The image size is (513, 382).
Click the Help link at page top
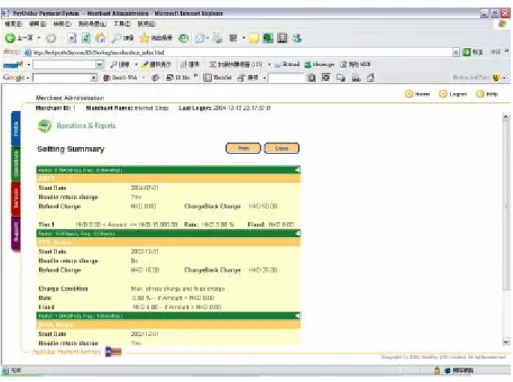click(487, 94)
